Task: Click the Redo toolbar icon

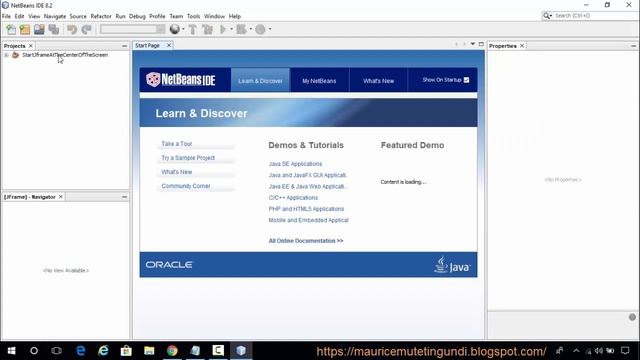Action: click(86, 29)
